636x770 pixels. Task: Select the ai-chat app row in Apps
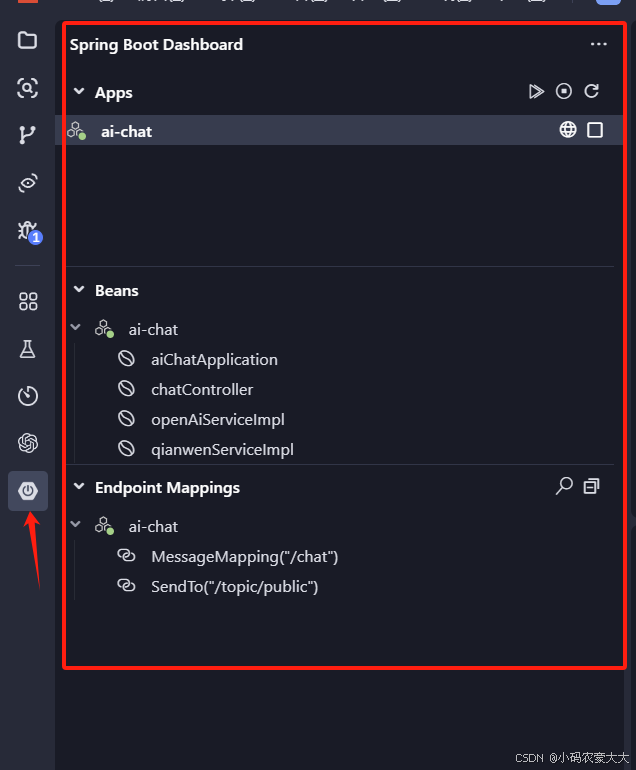point(339,130)
